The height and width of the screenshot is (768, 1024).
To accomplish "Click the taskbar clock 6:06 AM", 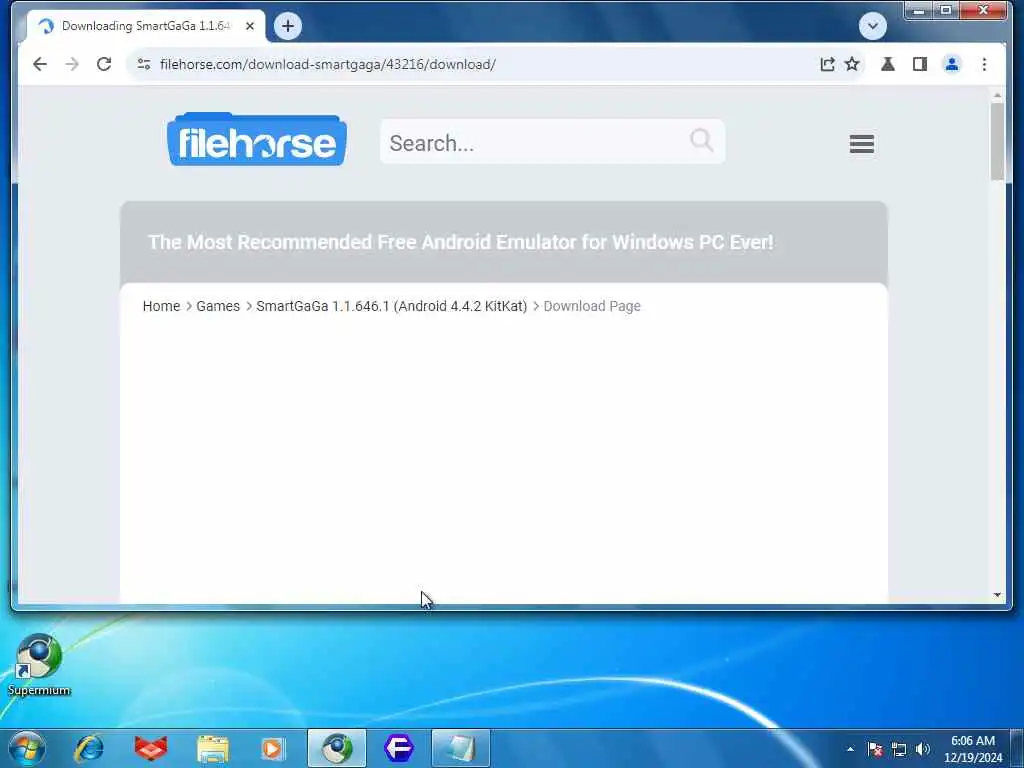I will [x=973, y=749].
